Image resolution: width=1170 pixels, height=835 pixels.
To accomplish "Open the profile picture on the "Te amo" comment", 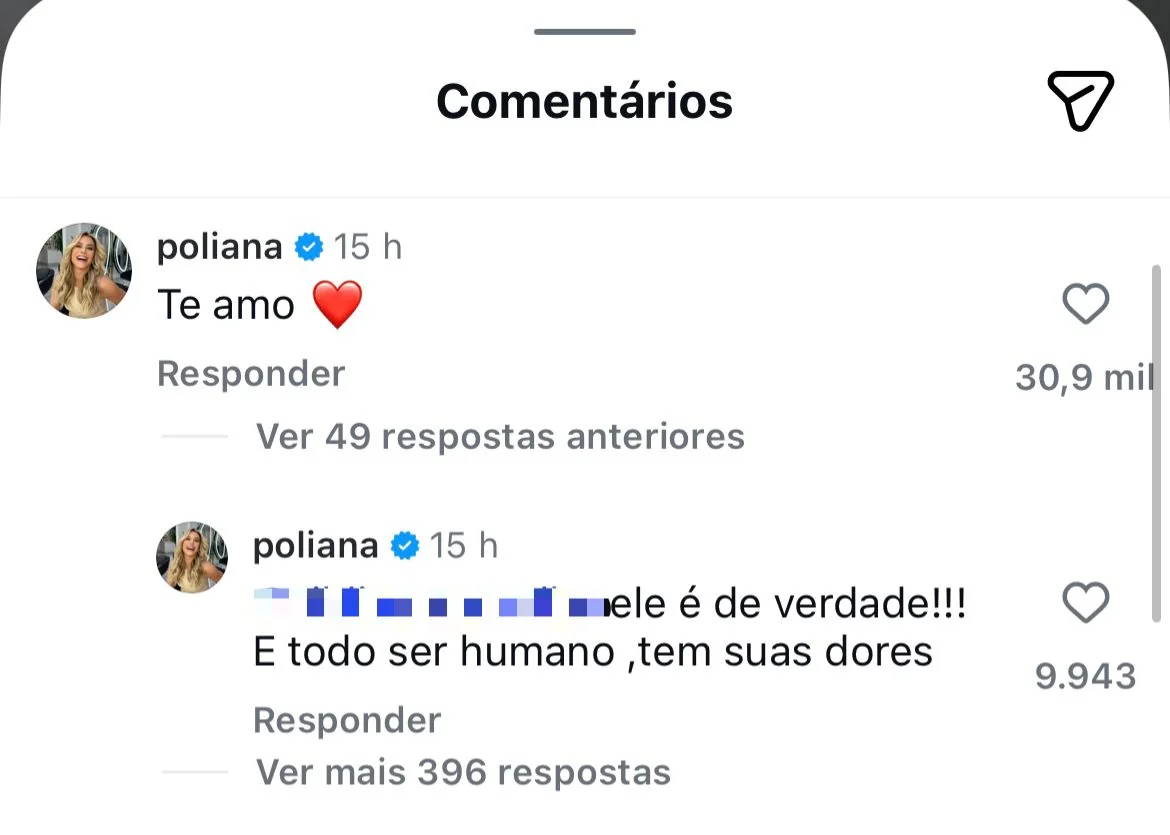I will tap(84, 271).
